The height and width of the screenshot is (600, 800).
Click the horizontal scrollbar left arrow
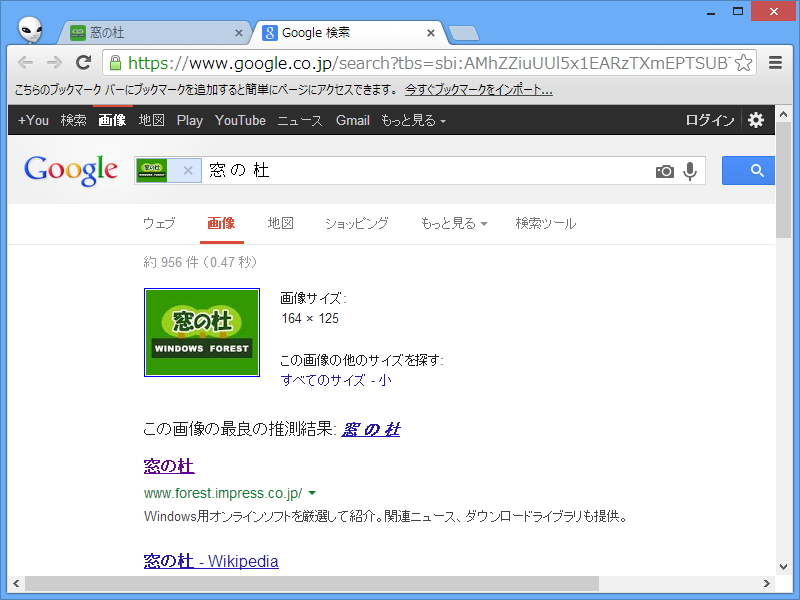pyautogui.click(x=16, y=583)
